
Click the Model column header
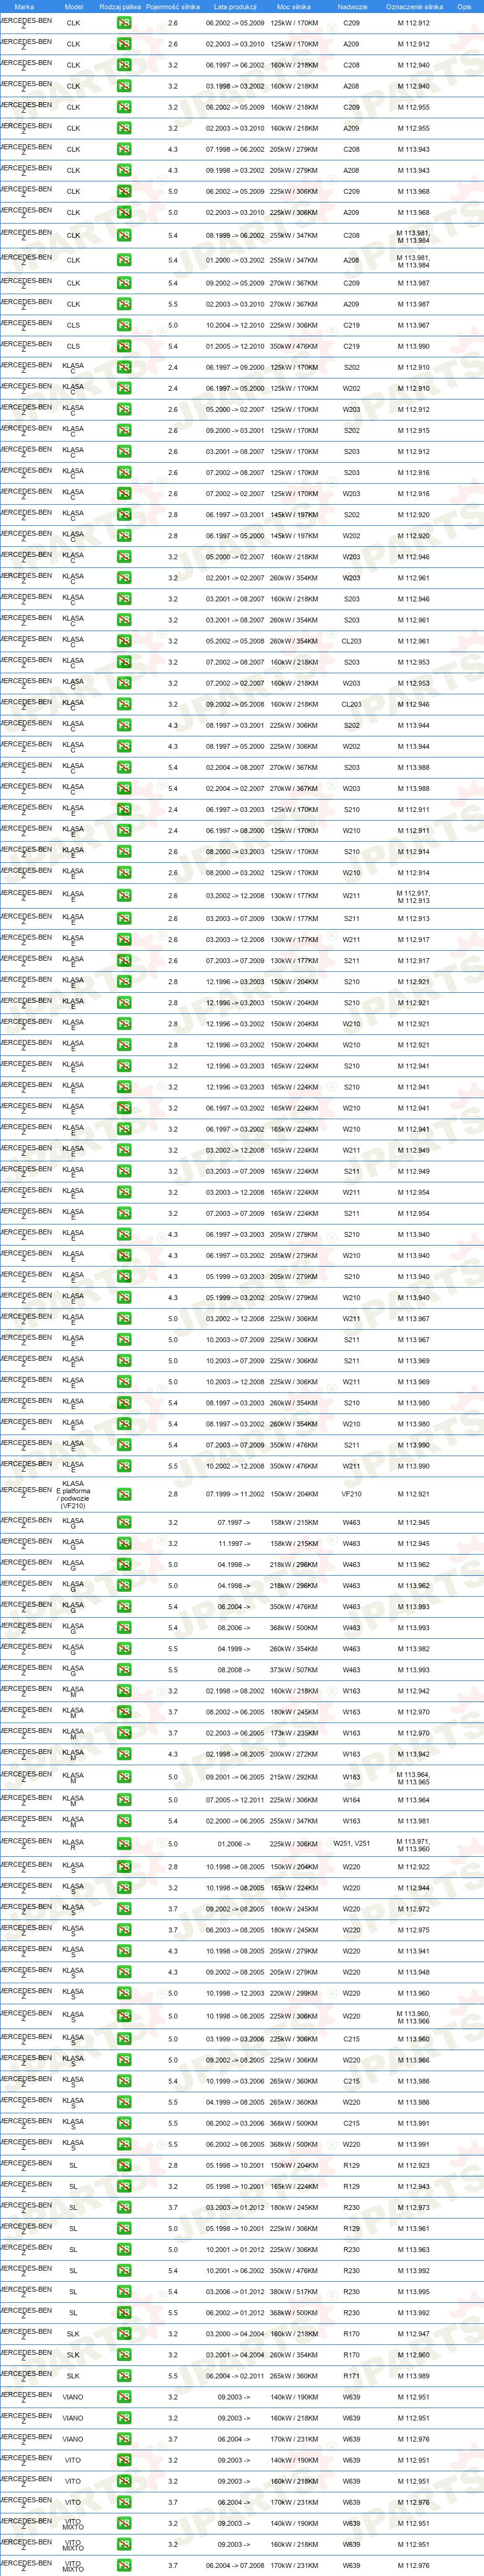click(74, 7)
